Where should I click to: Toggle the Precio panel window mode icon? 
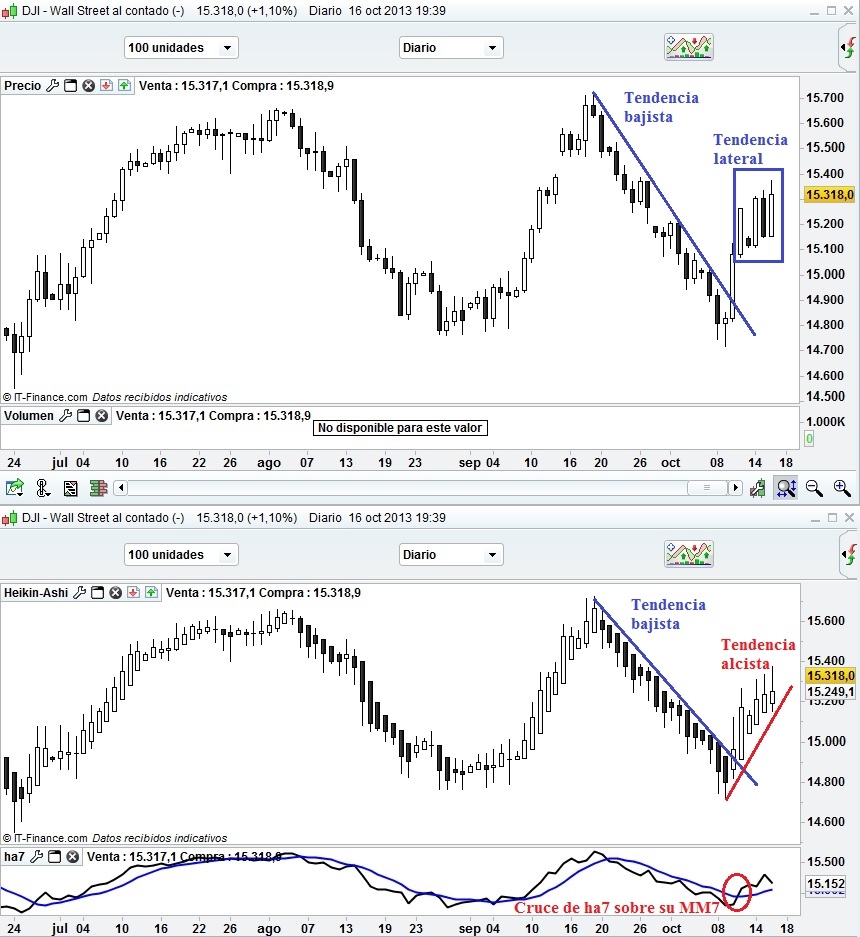point(71,85)
